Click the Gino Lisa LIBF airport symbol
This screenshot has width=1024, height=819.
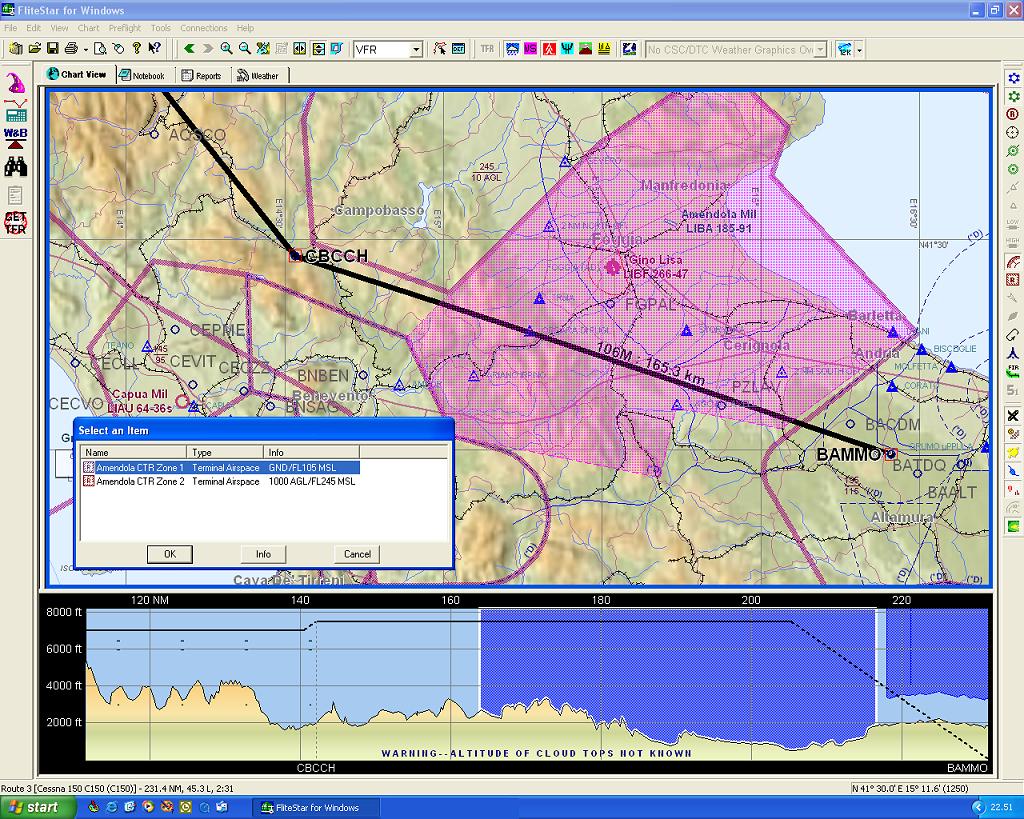pyautogui.click(x=613, y=266)
